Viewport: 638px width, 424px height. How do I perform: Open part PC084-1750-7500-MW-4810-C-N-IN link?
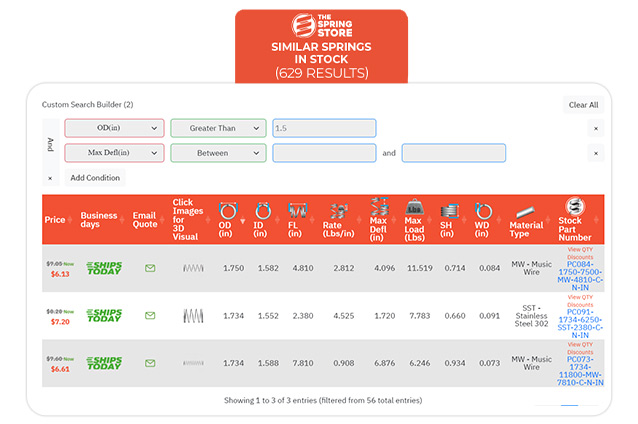[x=580, y=276]
